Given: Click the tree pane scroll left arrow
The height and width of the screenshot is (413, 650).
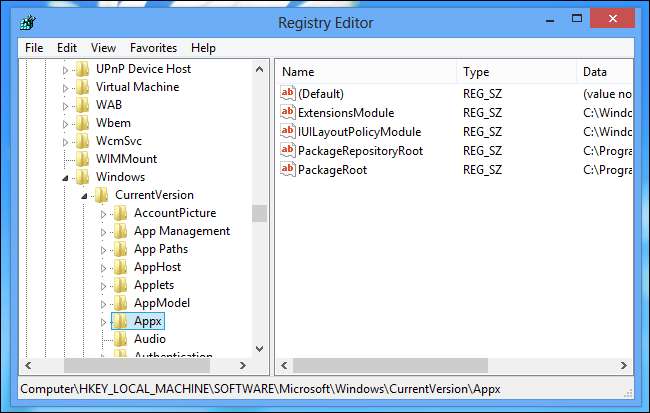Looking at the screenshot, I should 28,365.
